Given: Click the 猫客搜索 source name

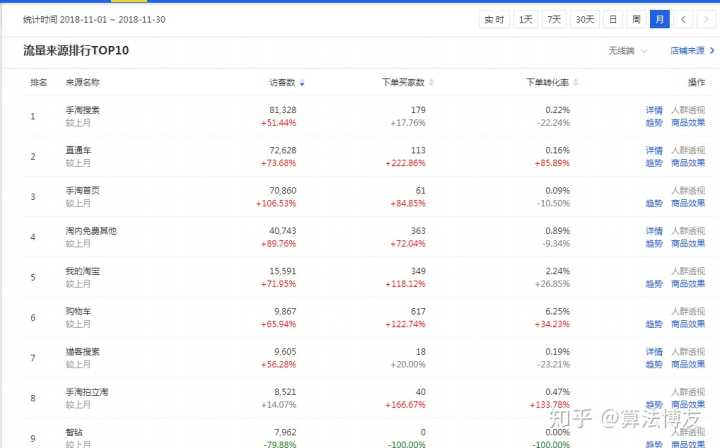Looking at the screenshot, I should click(x=83, y=352).
